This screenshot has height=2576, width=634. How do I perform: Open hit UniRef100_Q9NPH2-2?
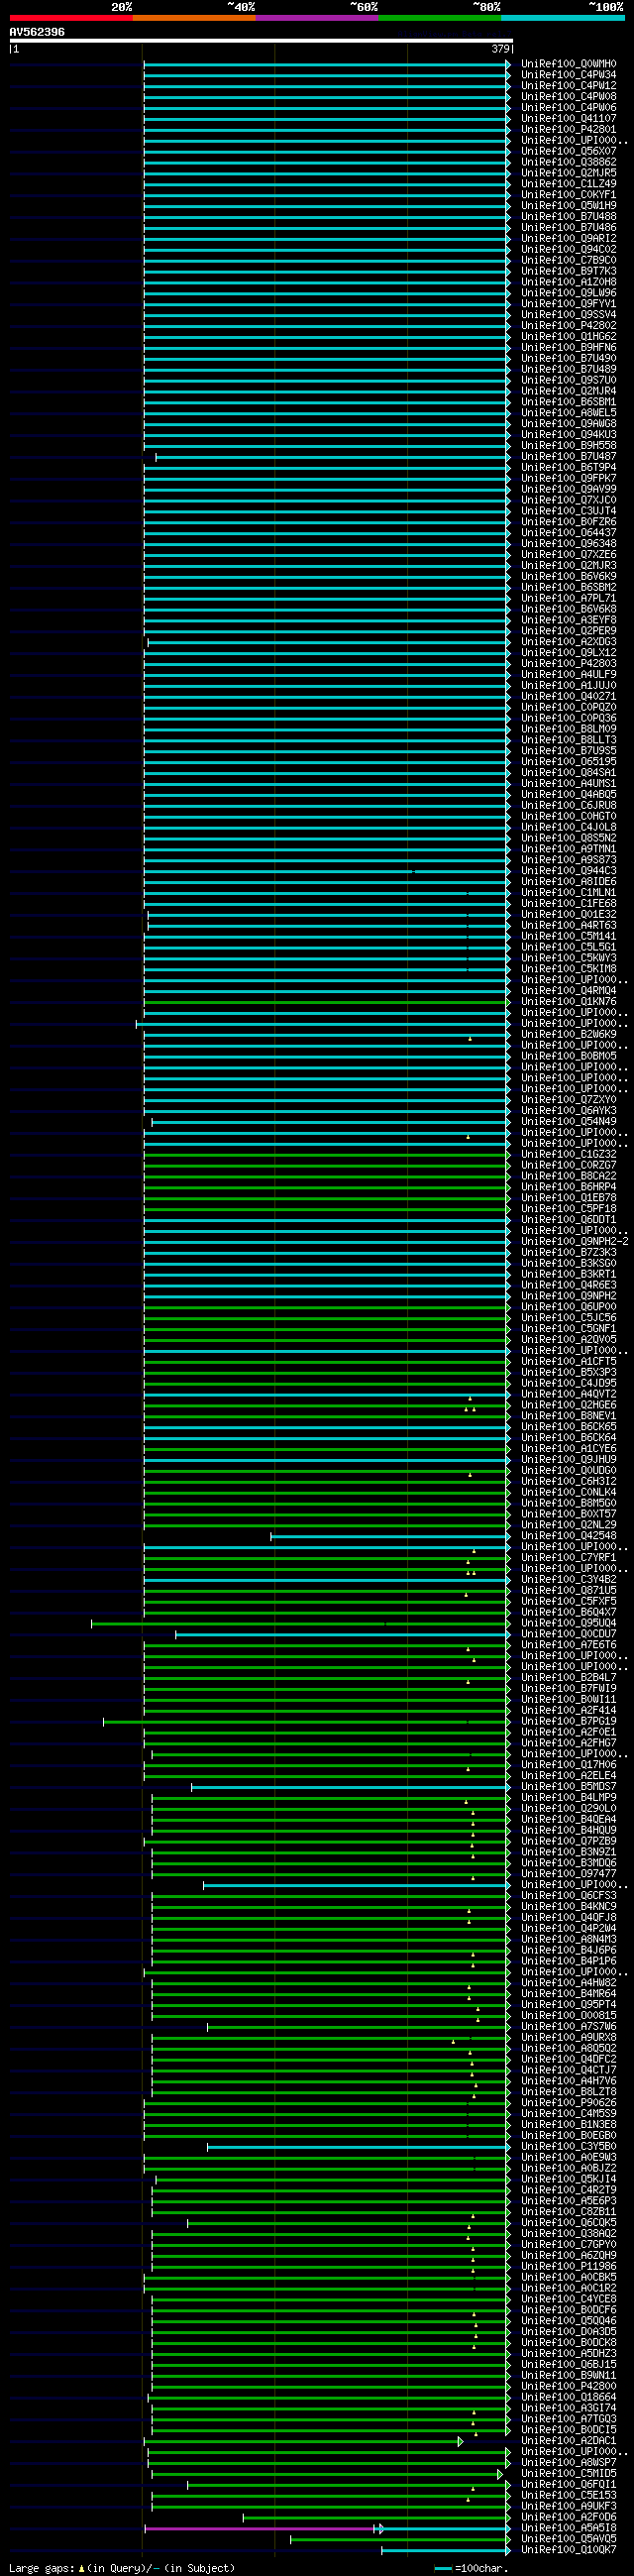[575, 1242]
